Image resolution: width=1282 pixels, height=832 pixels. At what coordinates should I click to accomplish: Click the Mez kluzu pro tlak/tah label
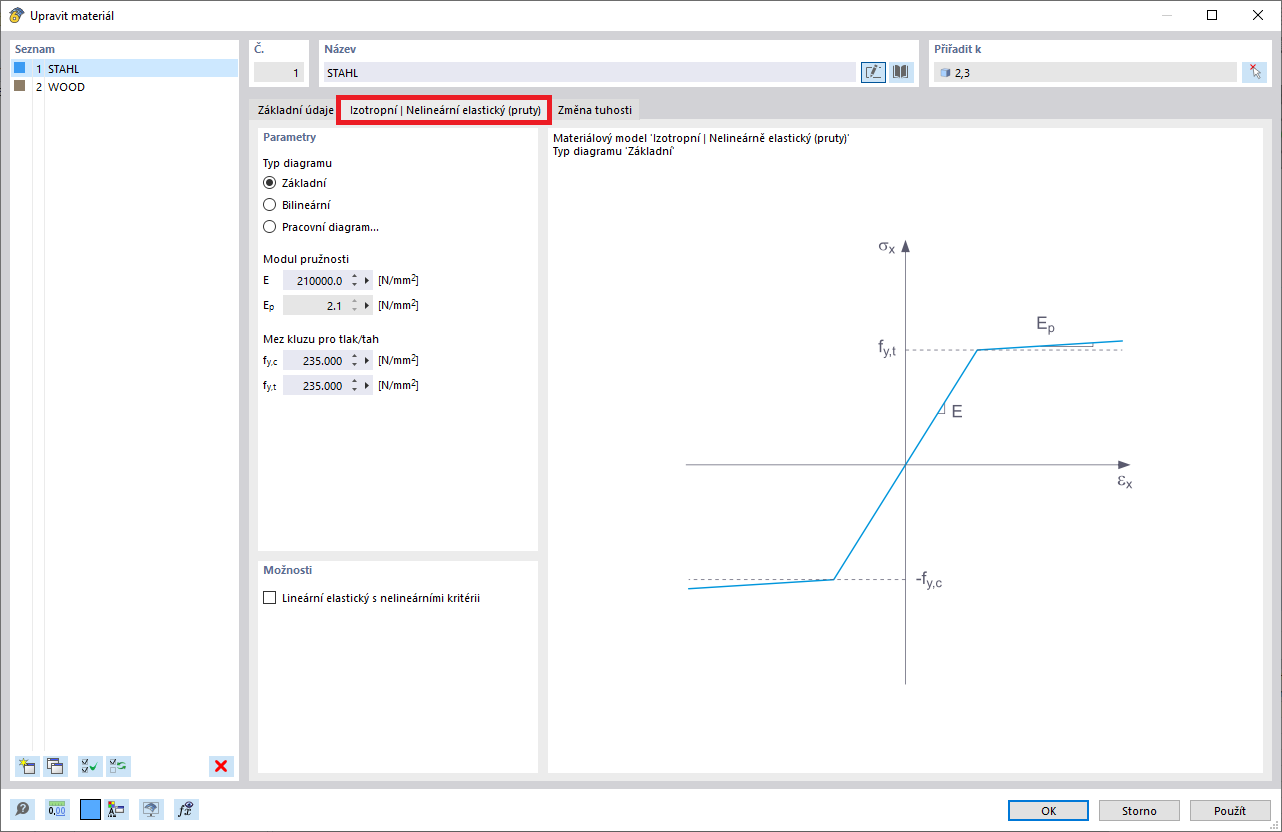click(x=321, y=339)
